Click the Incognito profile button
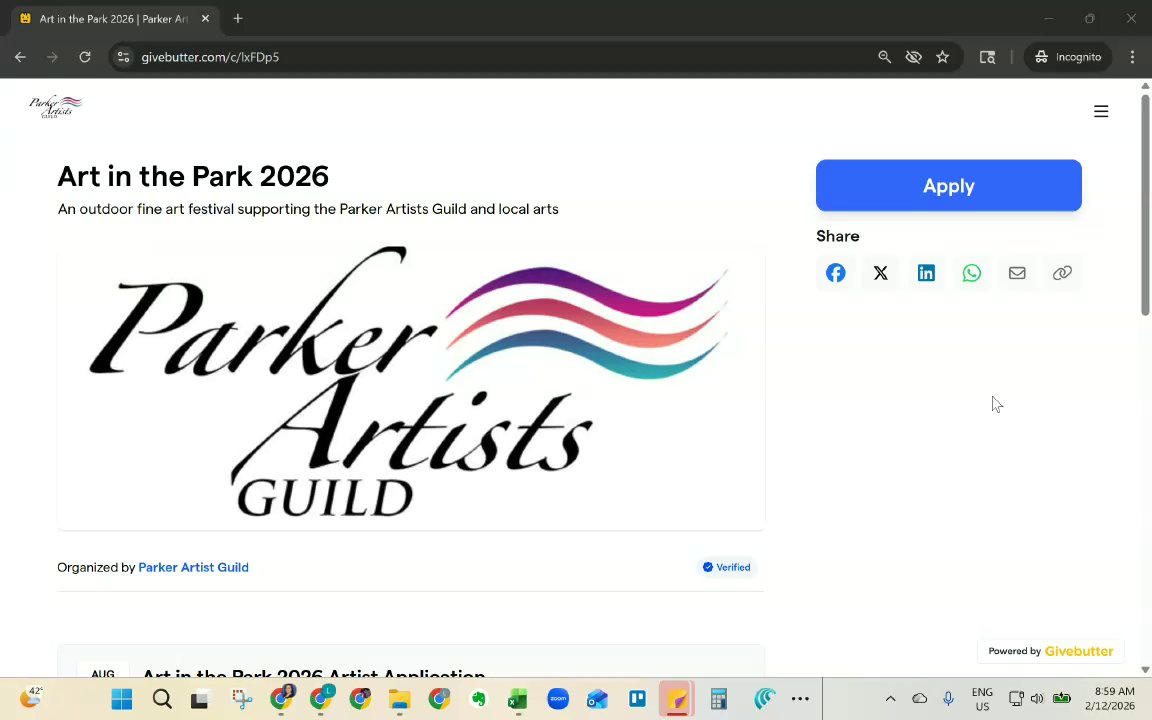Screen dimensions: 1152x720 (1068, 57)
